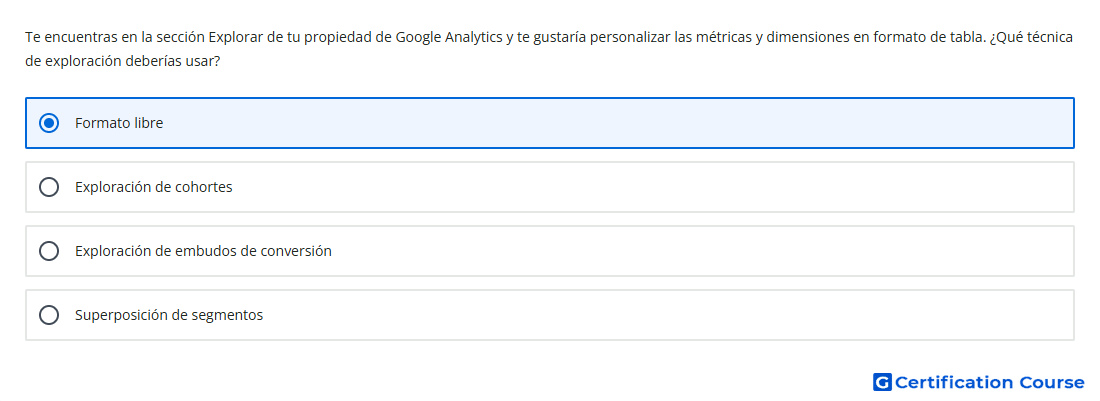Mark the Superposición de segmentos radio circle

click(x=49, y=315)
